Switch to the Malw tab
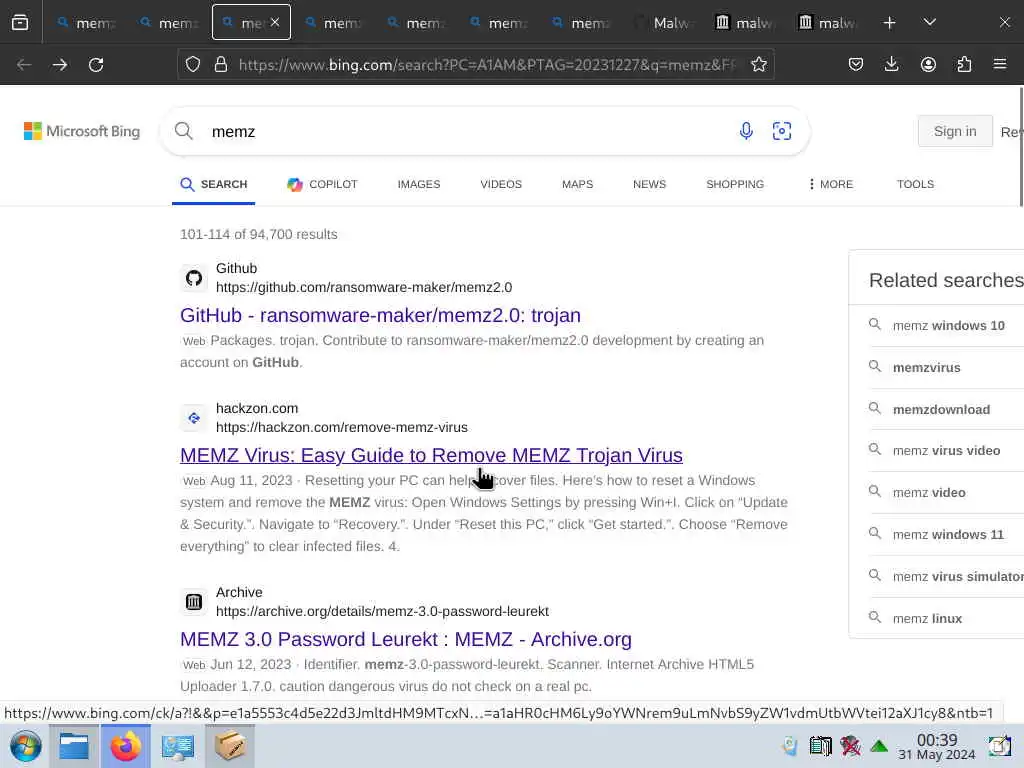1024x768 pixels. click(x=663, y=23)
